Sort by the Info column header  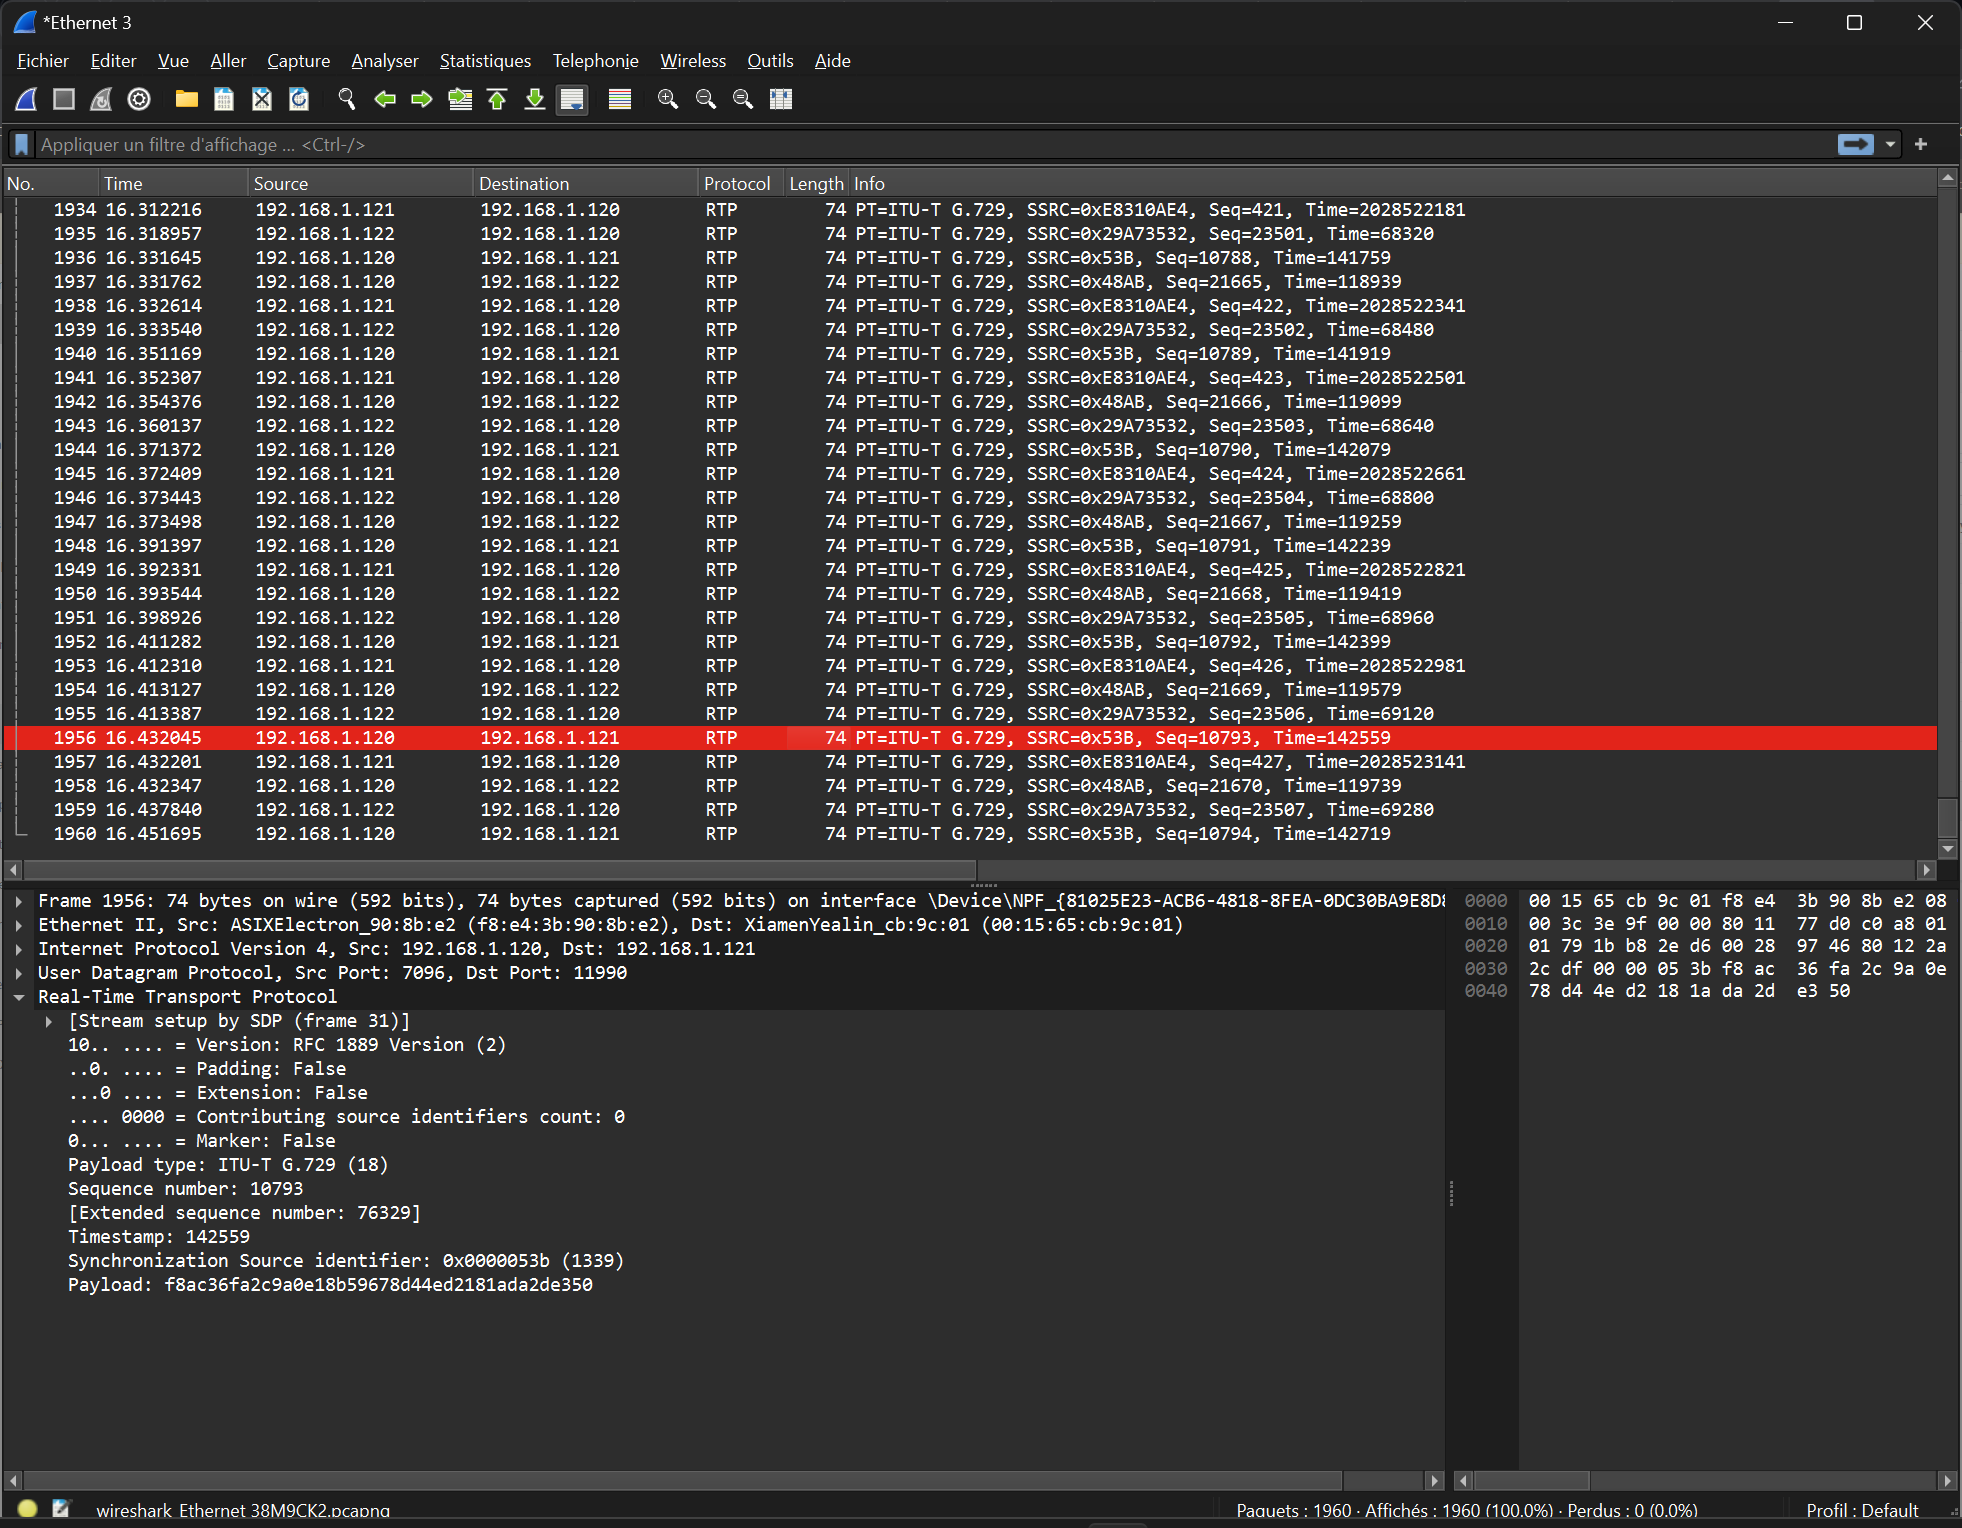pos(1392,184)
